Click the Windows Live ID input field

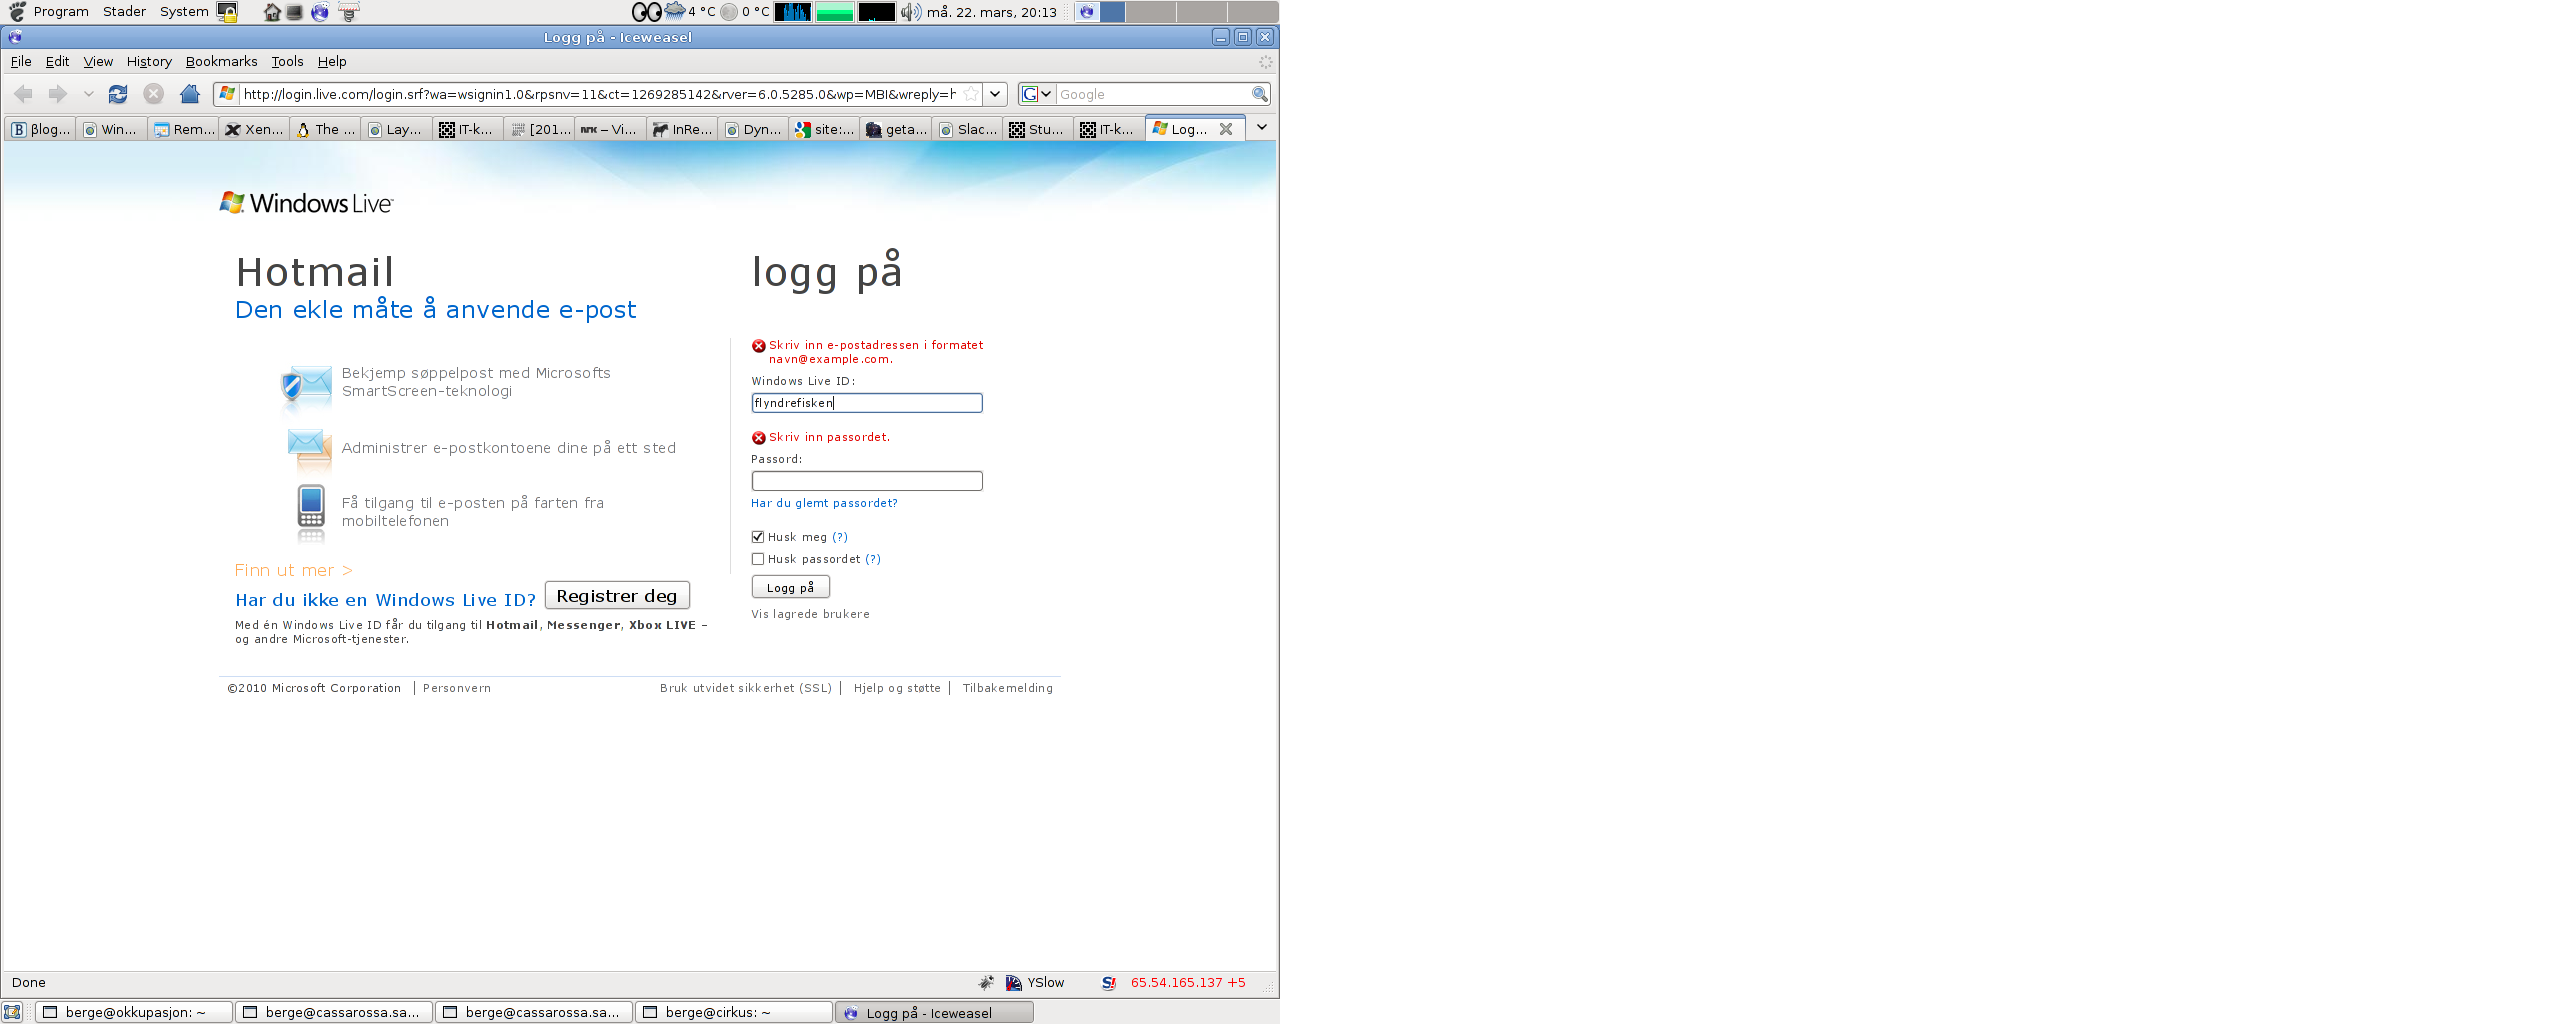(867, 403)
